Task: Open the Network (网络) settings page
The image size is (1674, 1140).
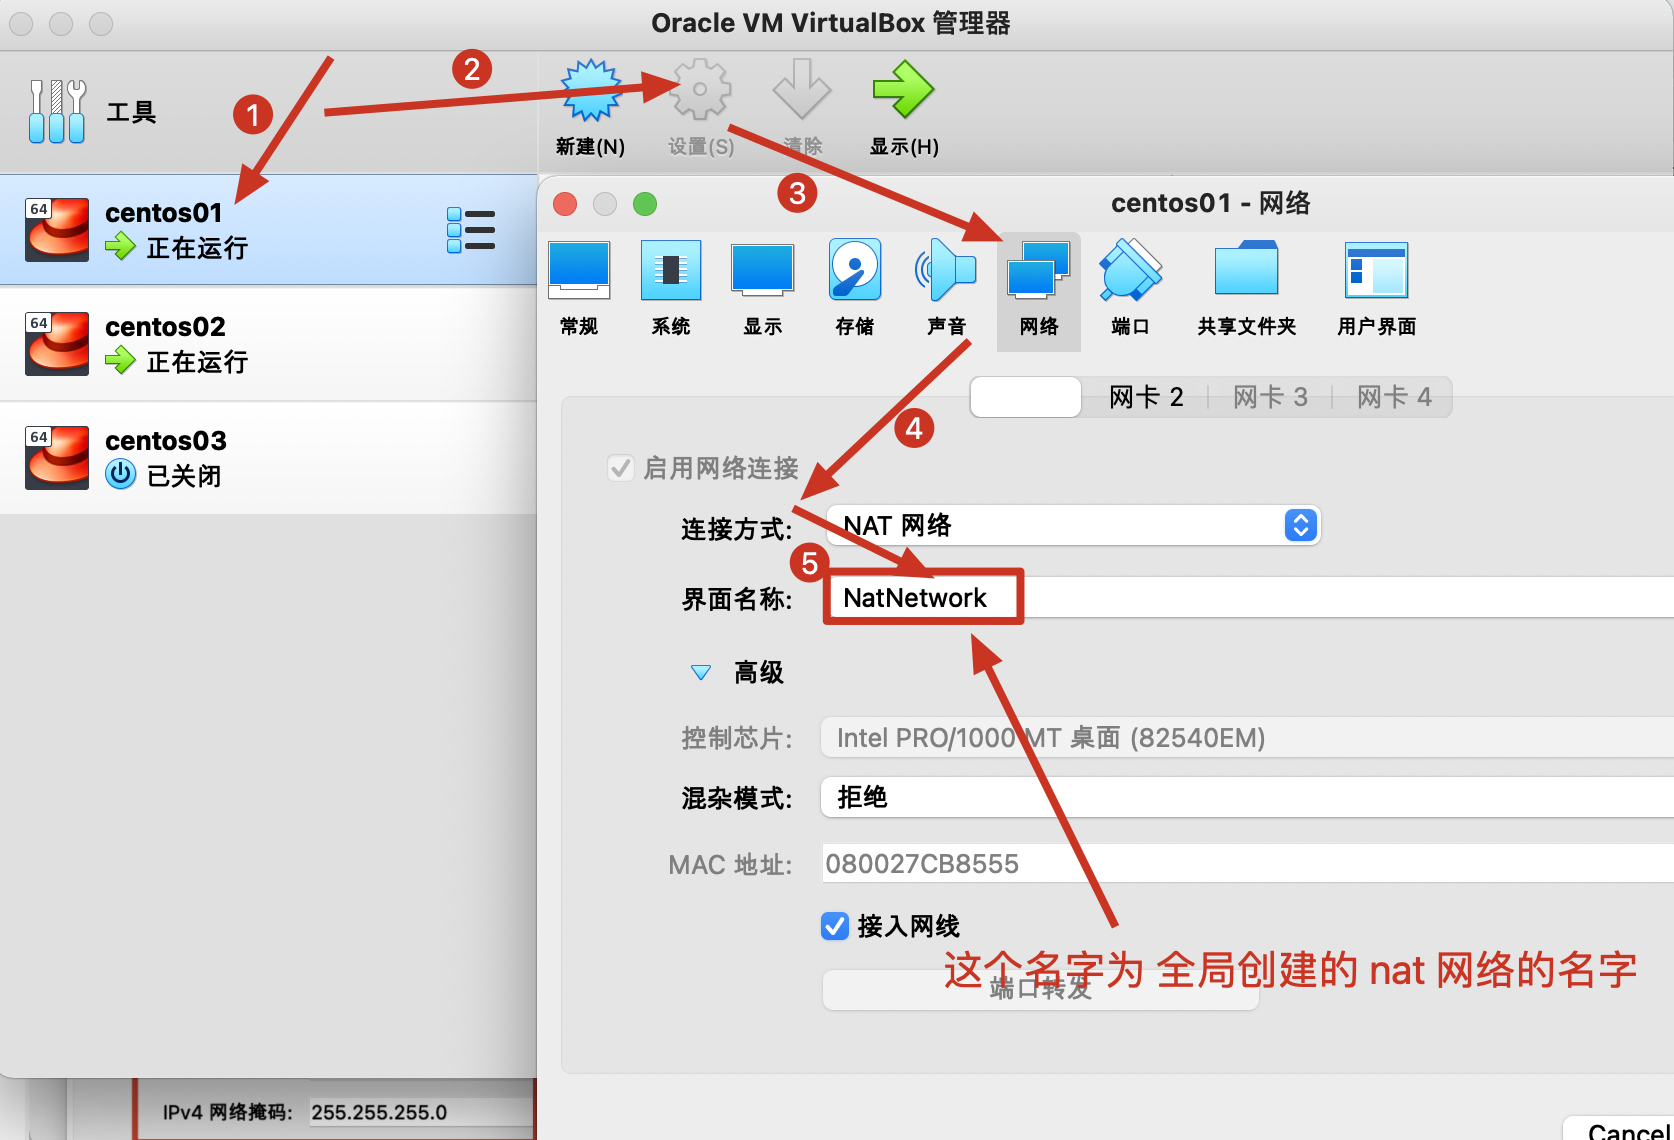Action: click(x=1039, y=290)
